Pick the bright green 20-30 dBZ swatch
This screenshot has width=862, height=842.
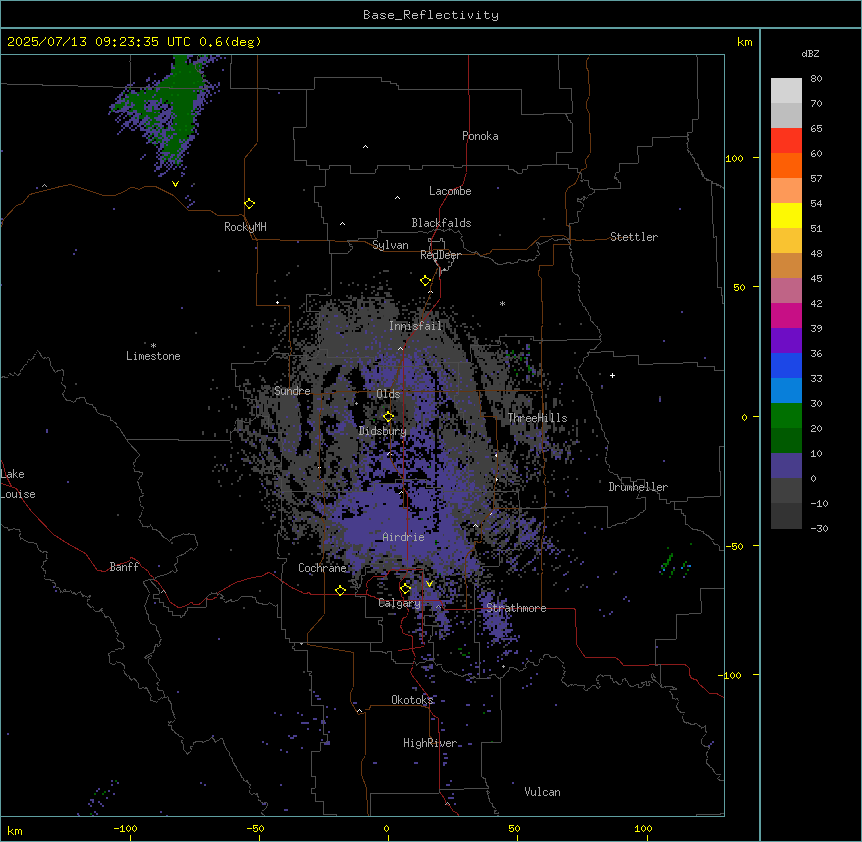786,416
